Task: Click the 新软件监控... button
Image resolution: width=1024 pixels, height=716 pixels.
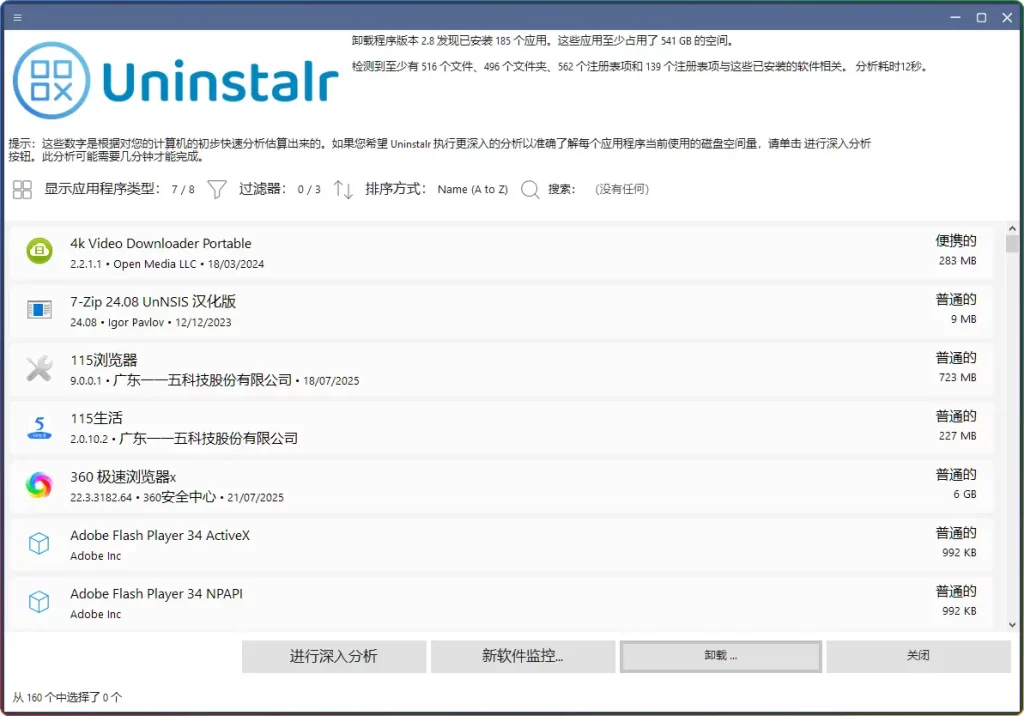Action: pyautogui.click(x=522, y=656)
